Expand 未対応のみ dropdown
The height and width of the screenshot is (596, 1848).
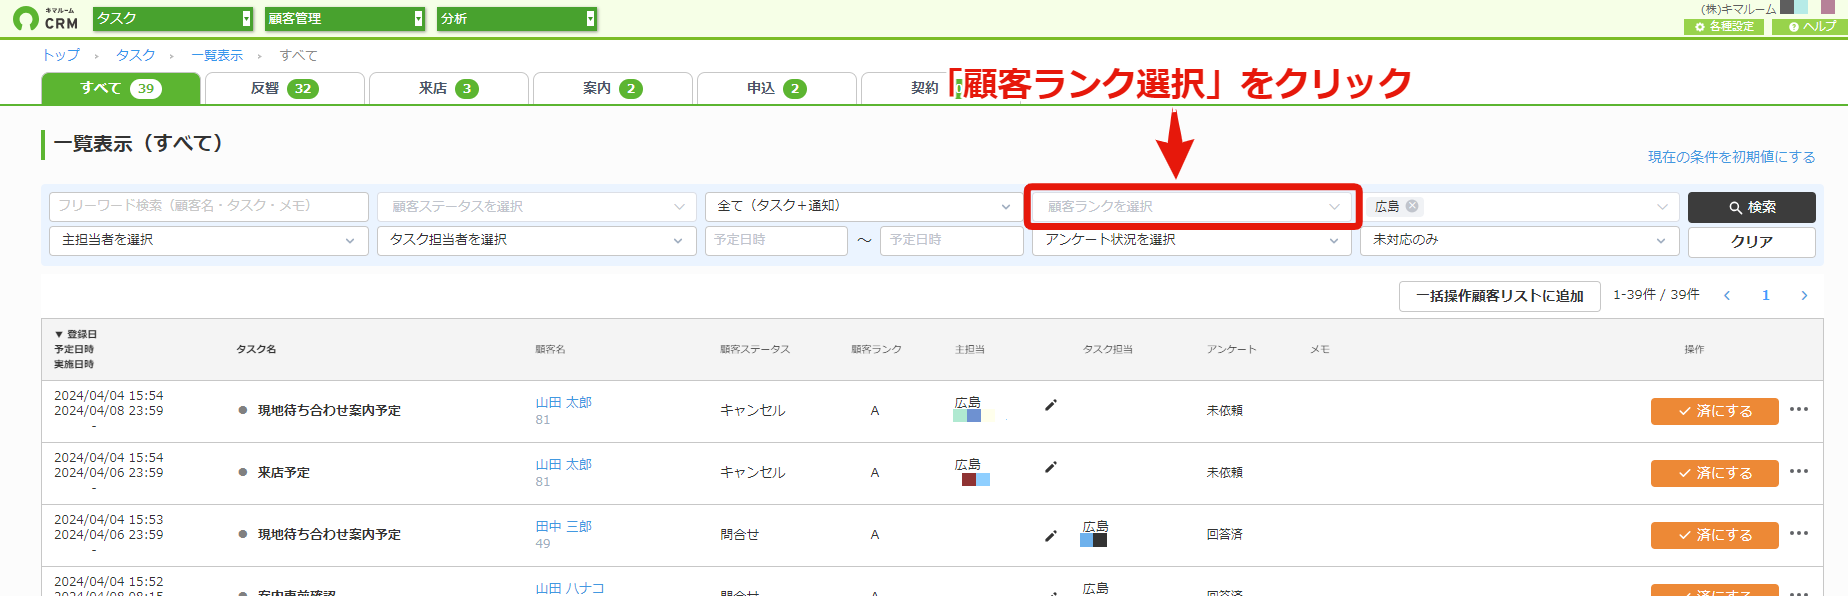(x=1520, y=240)
